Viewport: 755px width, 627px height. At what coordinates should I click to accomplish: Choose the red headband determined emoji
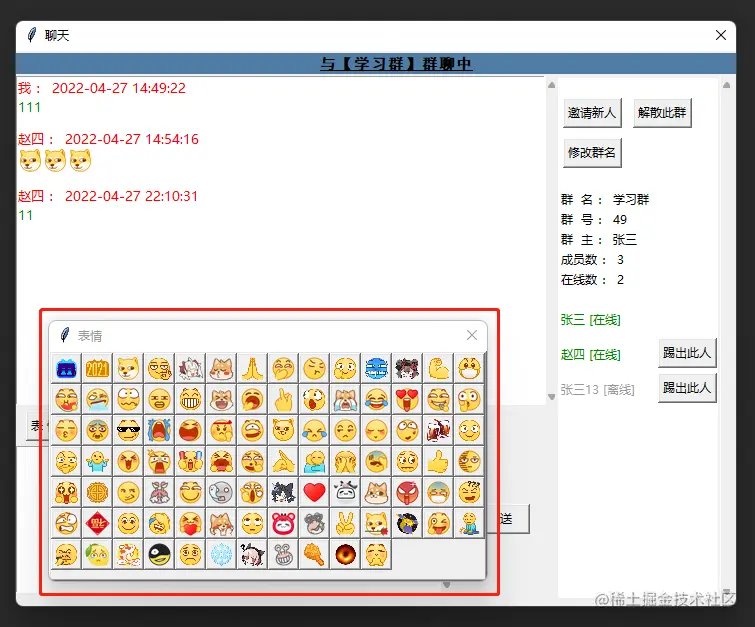pos(221,431)
